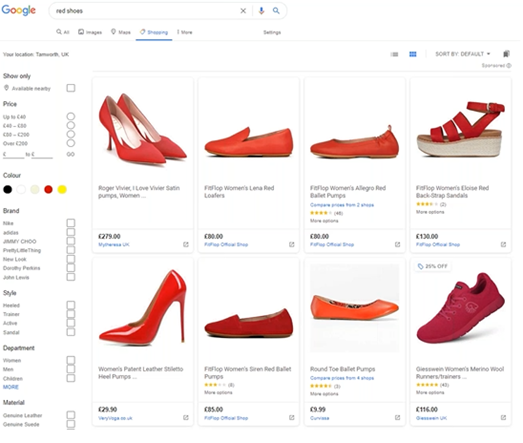Click location pin beside Available nearby
The height and width of the screenshot is (443, 523).
(6, 88)
